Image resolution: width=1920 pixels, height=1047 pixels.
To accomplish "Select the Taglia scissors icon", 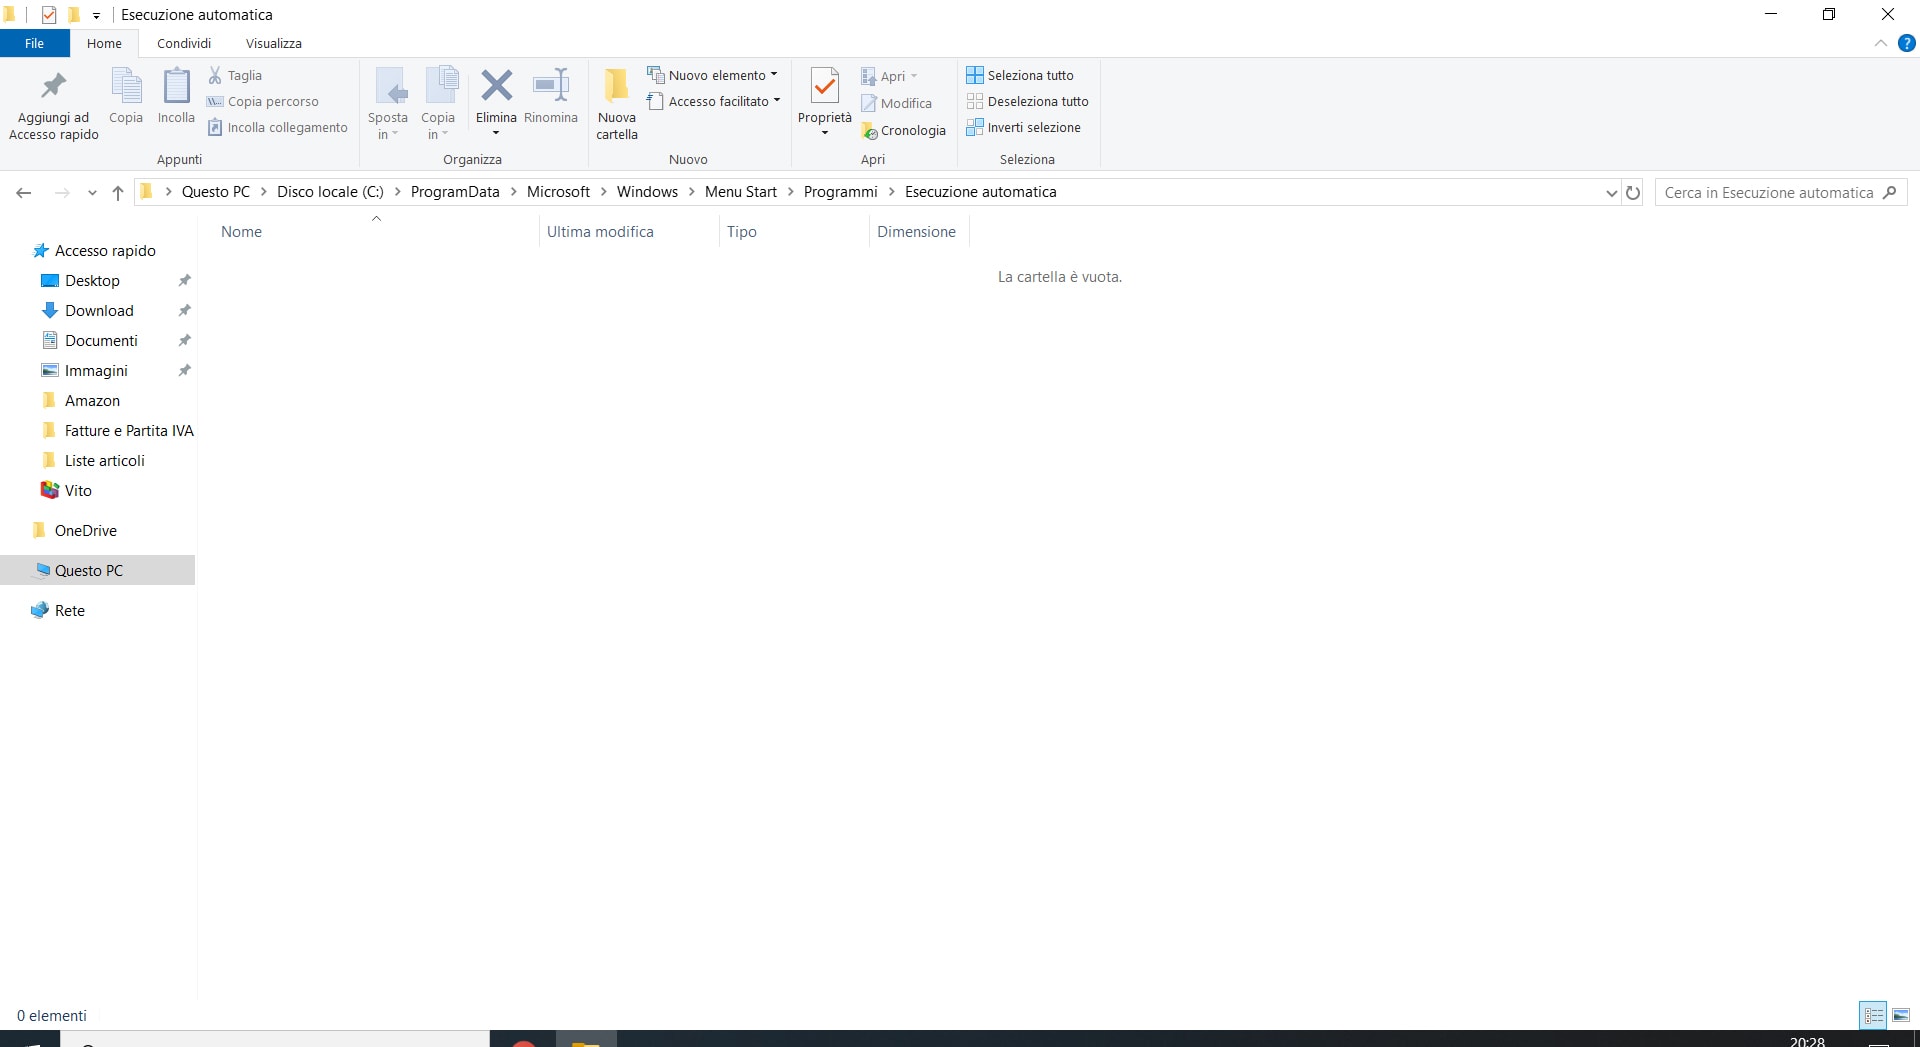I will pyautogui.click(x=215, y=74).
